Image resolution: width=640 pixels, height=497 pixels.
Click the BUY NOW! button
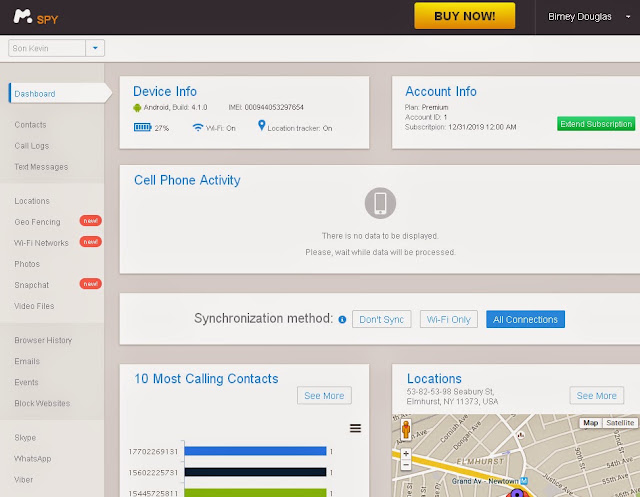tap(464, 16)
